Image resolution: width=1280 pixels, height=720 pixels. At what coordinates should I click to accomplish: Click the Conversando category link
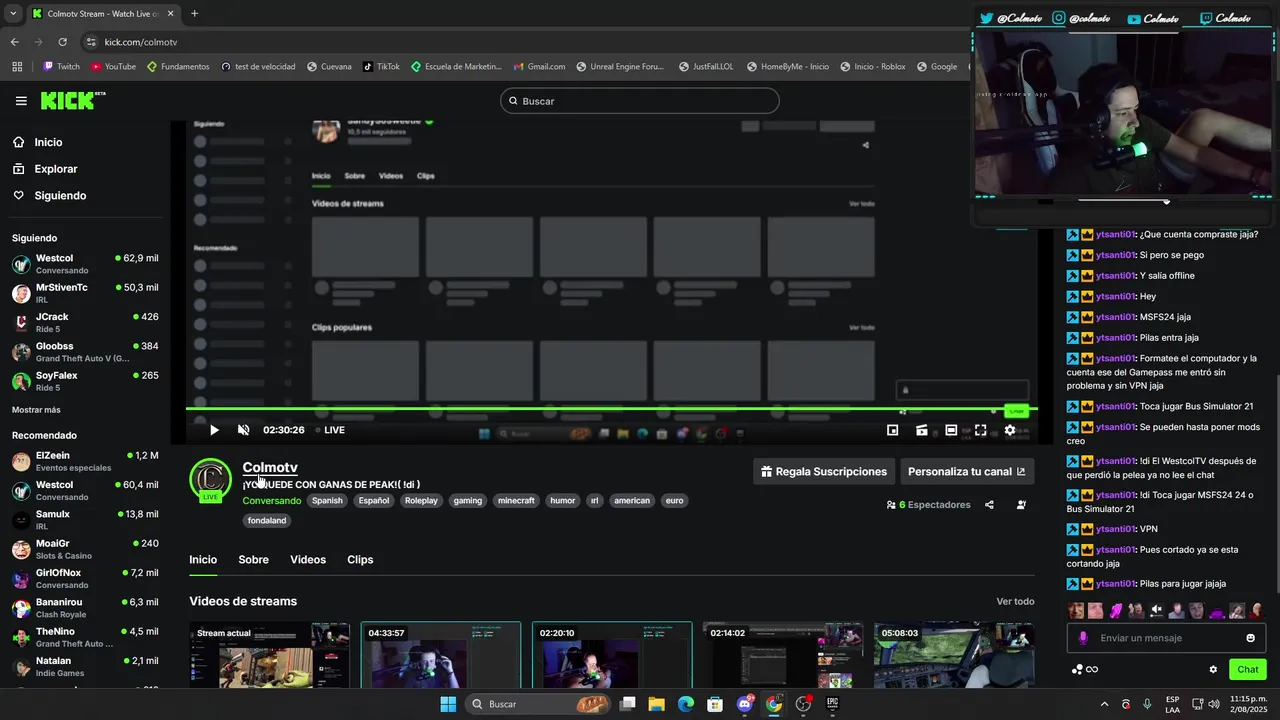(x=271, y=501)
